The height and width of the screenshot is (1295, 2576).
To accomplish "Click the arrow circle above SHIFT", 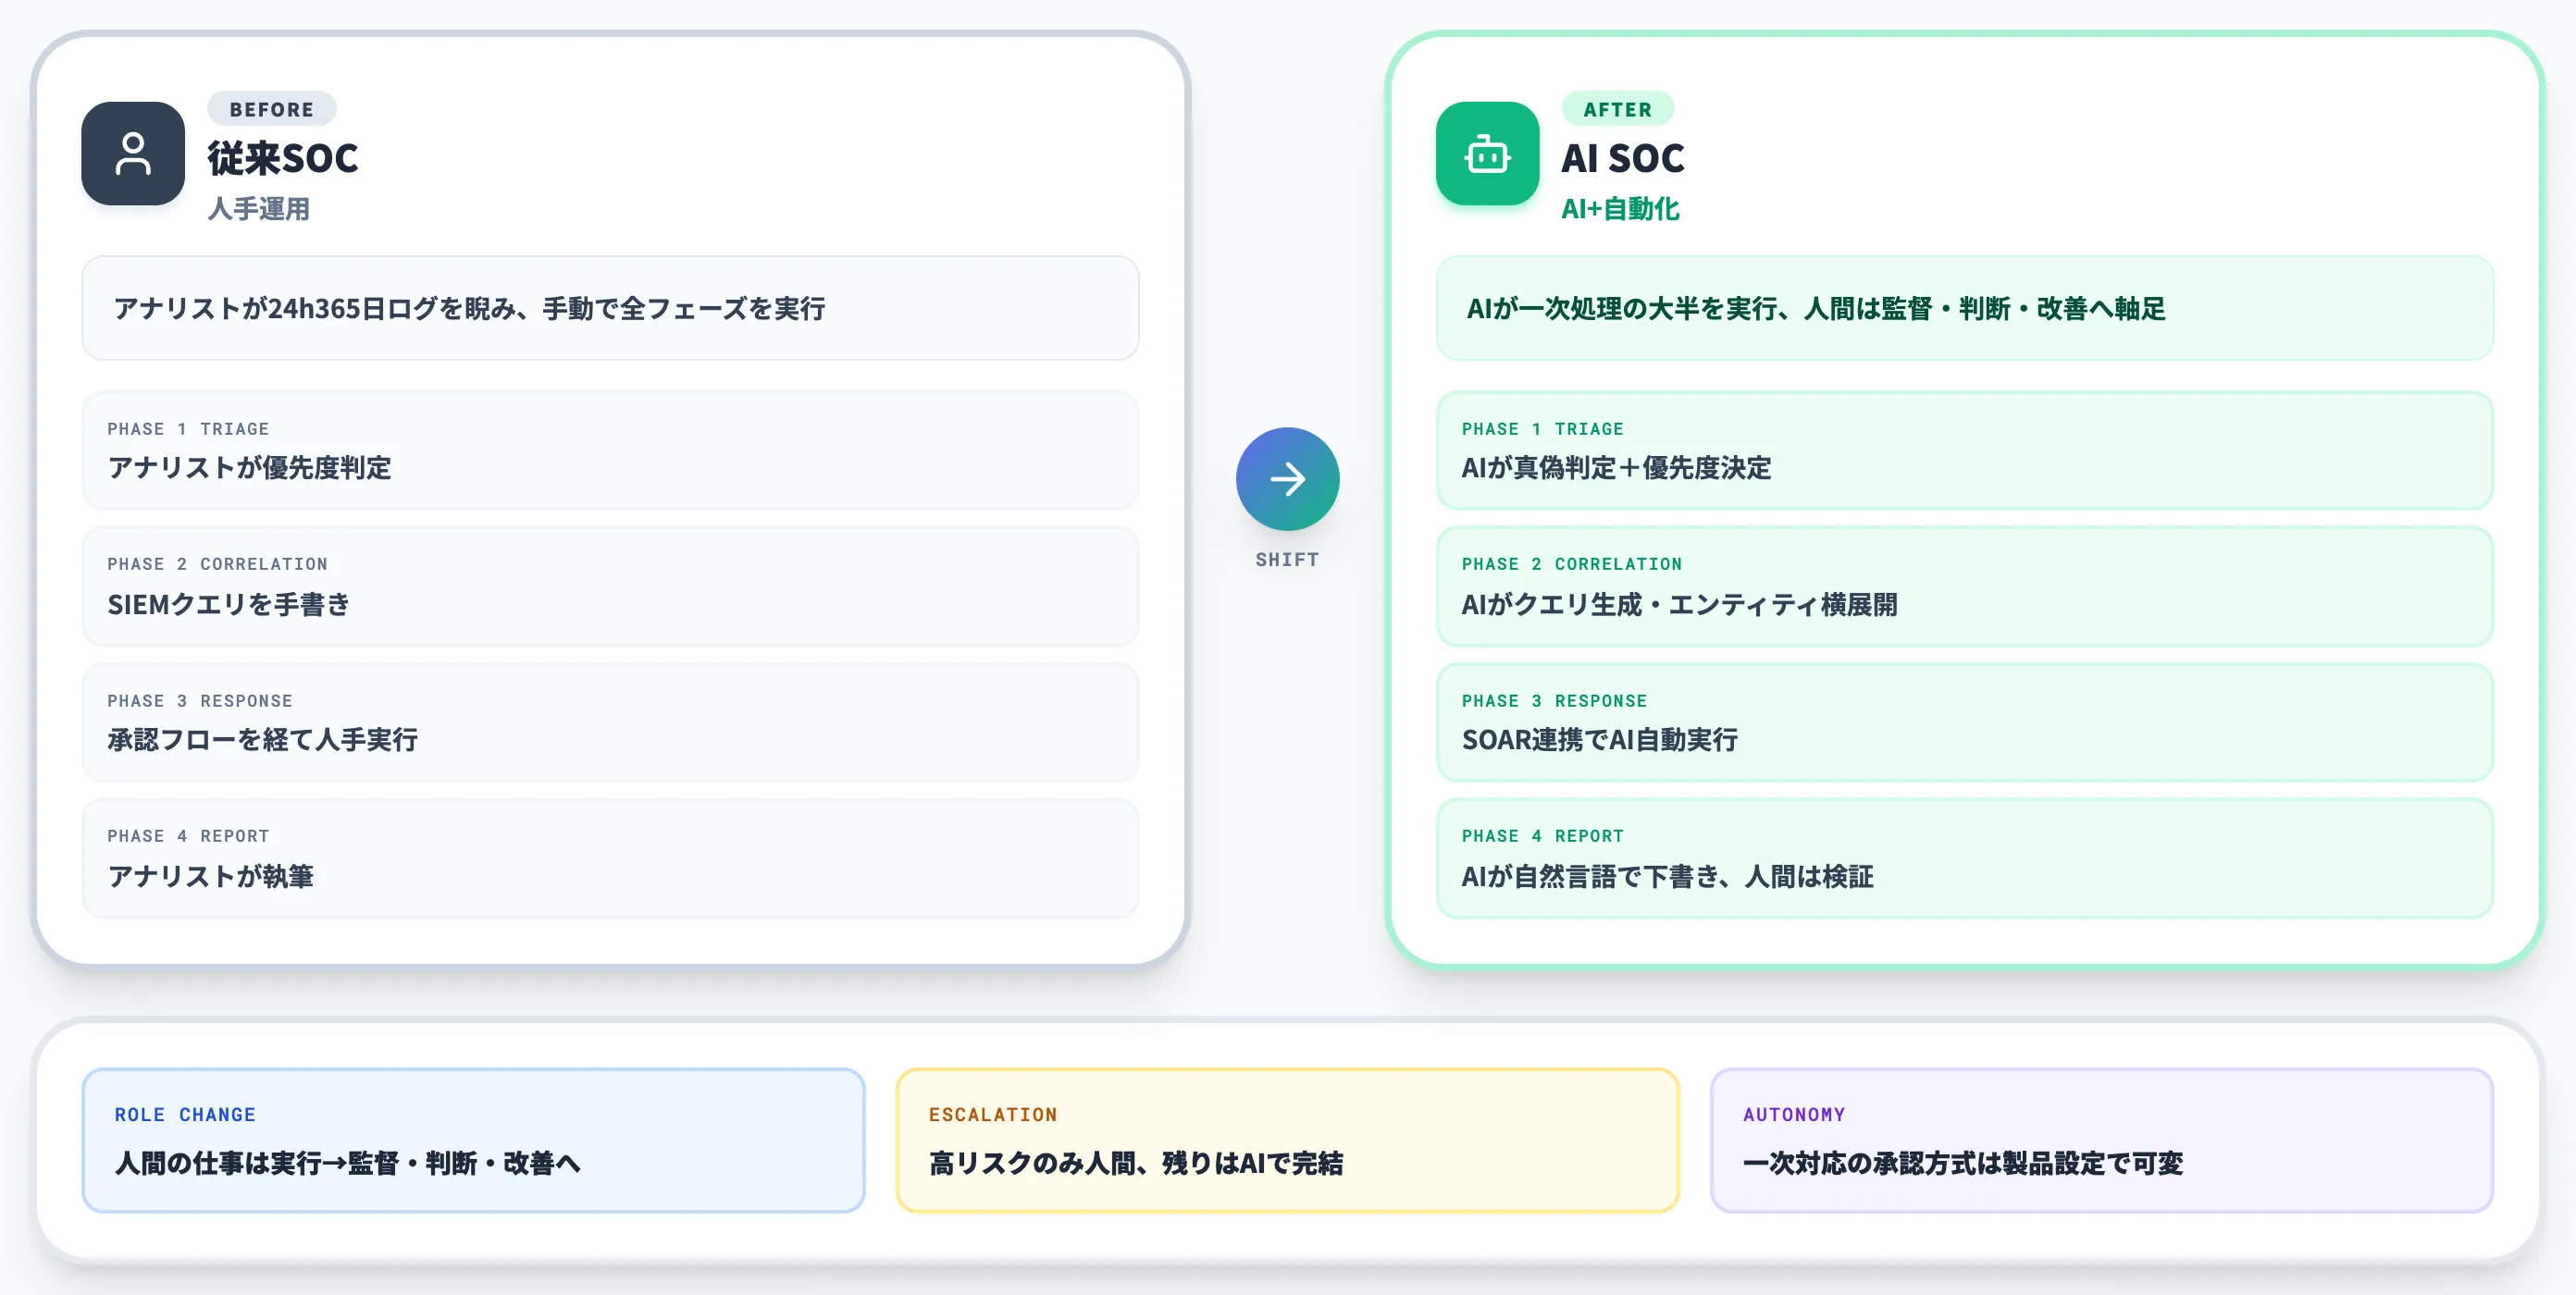I will [1287, 479].
